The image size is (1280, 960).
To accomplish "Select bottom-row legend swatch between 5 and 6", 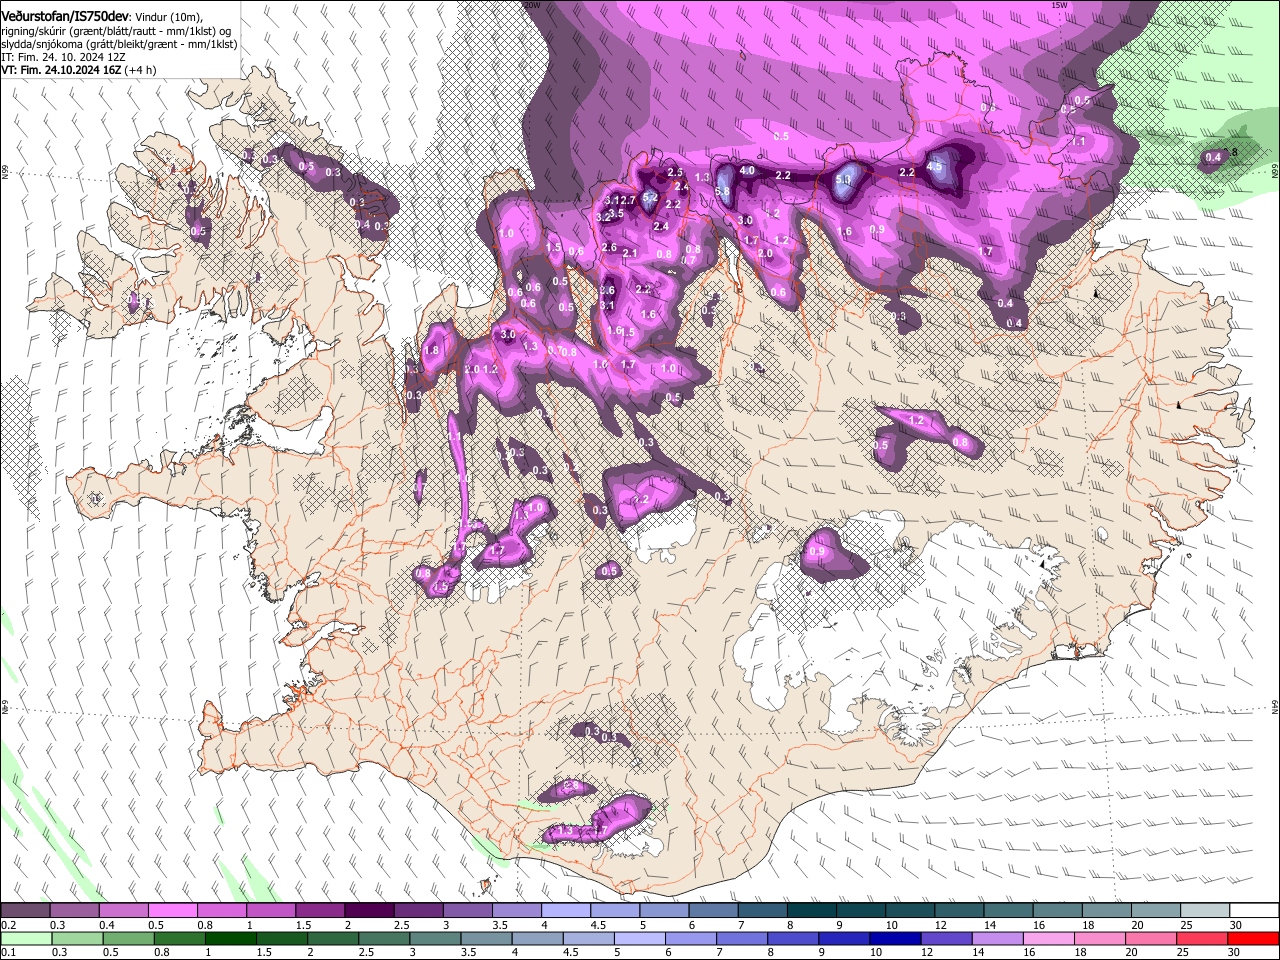I will 641,938.
